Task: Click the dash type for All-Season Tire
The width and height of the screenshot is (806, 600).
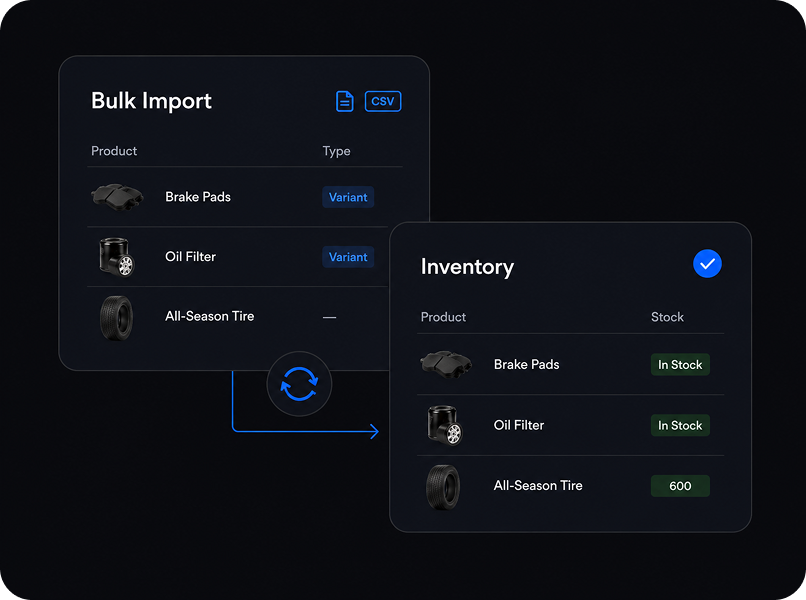Action: (329, 317)
